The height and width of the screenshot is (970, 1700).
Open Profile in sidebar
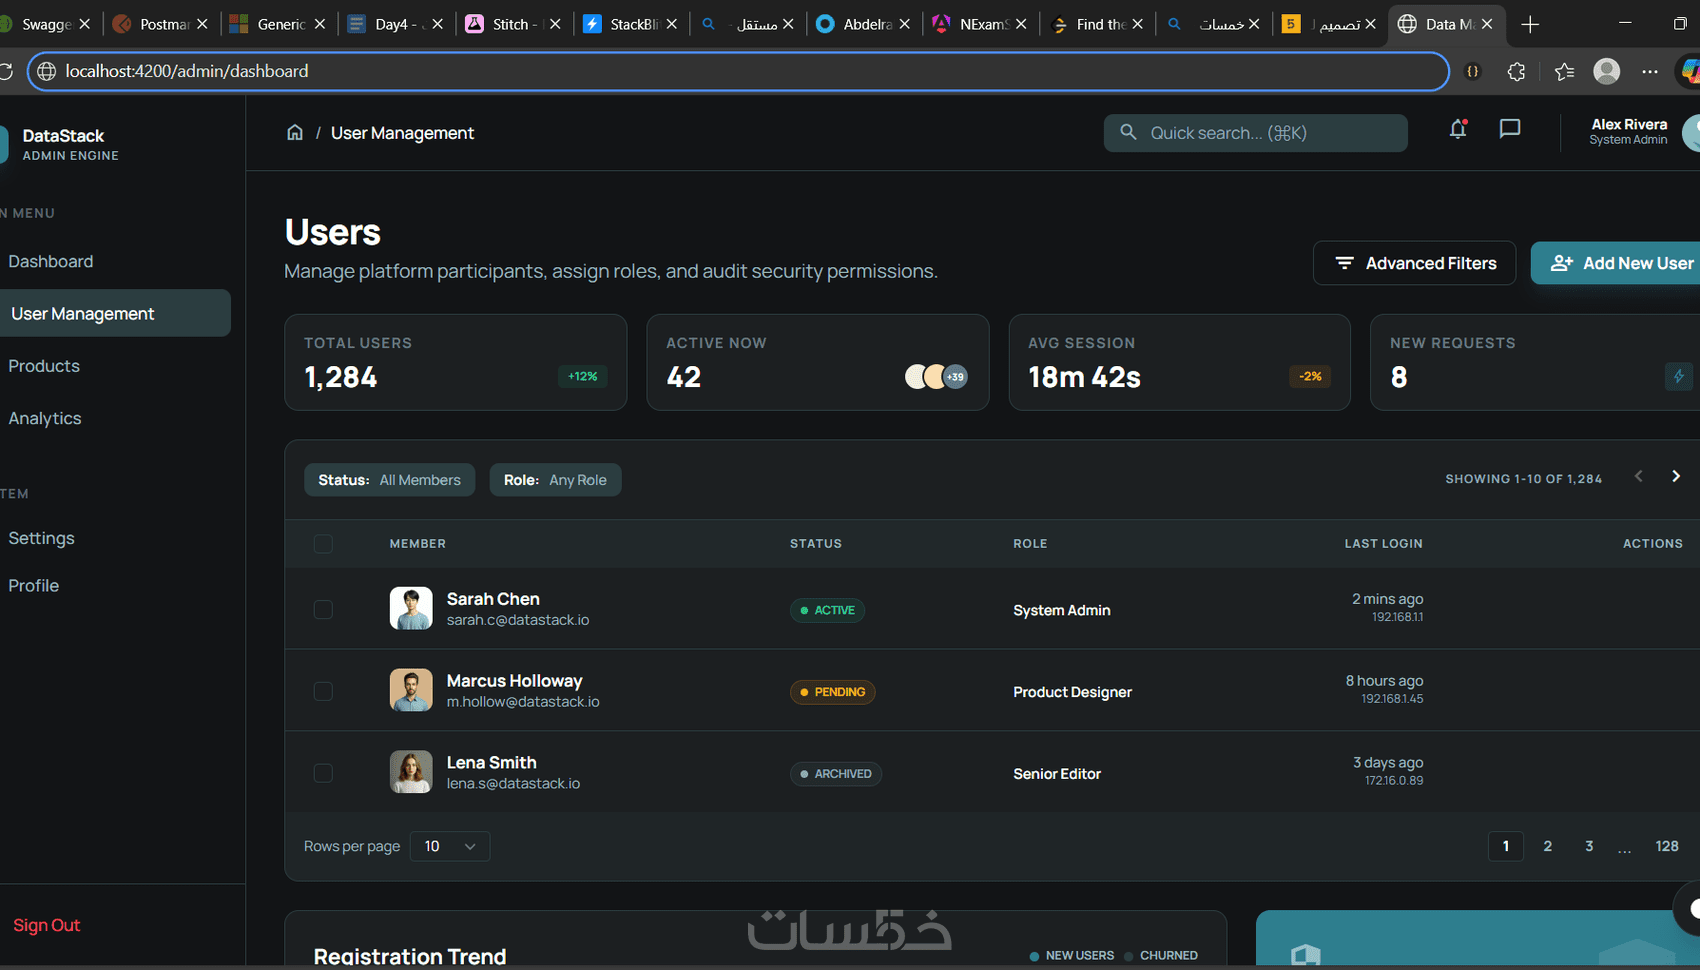[x=34, y=585]
